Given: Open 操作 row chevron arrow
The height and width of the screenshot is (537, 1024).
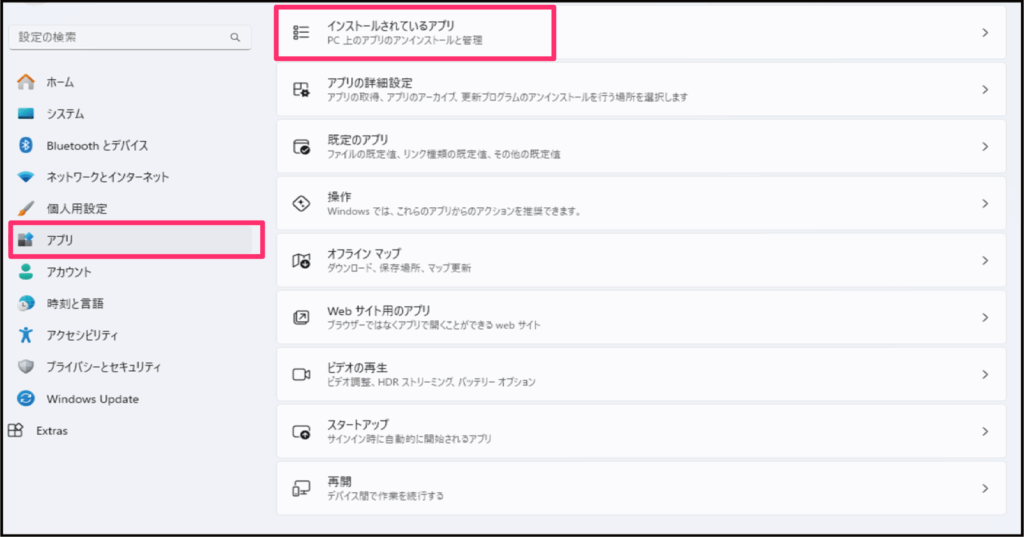Looking at the screenshot, I should pos(985,203).
